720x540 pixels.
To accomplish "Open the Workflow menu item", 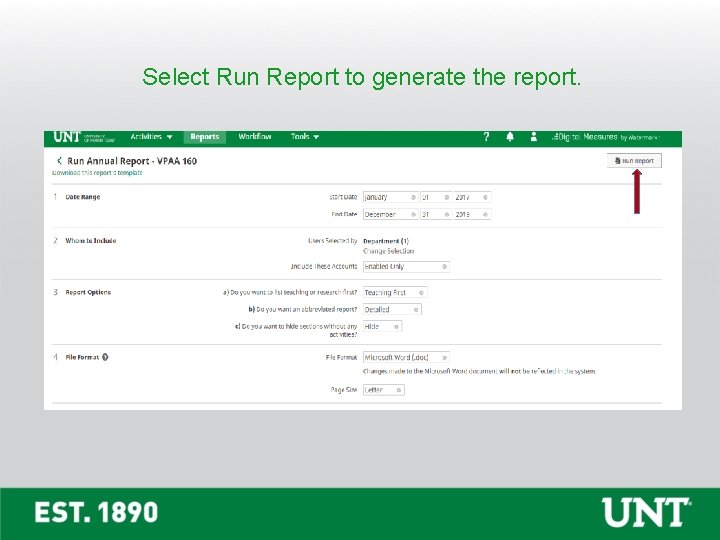I will pos(255,137).
